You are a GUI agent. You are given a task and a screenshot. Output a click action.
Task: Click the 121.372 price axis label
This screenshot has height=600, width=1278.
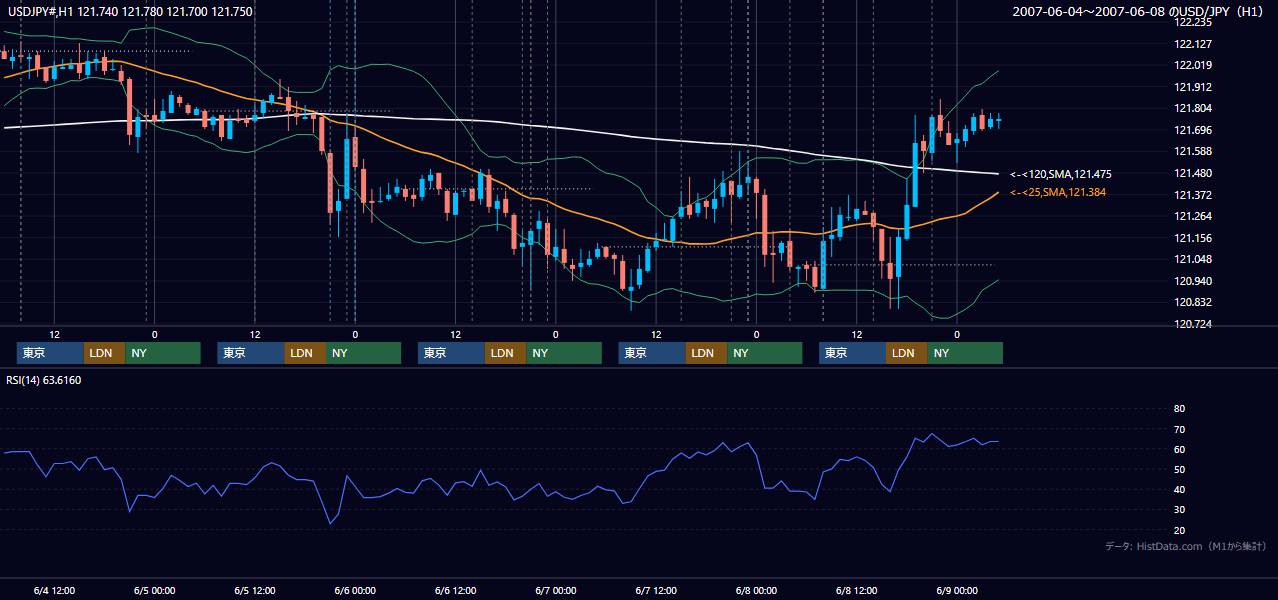pyautogui.click(x=1194, y=195)
